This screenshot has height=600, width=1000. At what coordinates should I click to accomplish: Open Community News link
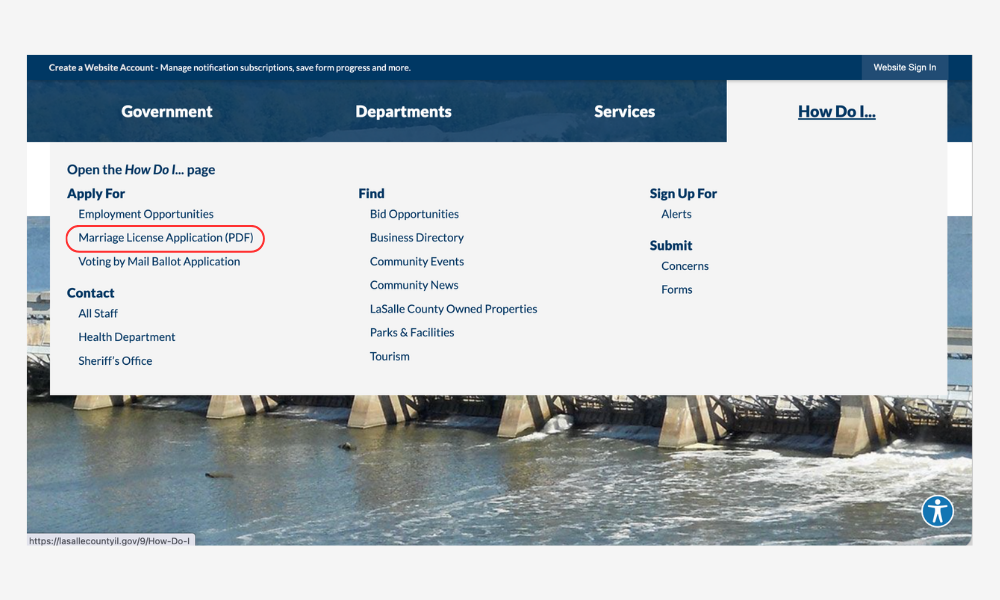415,285
